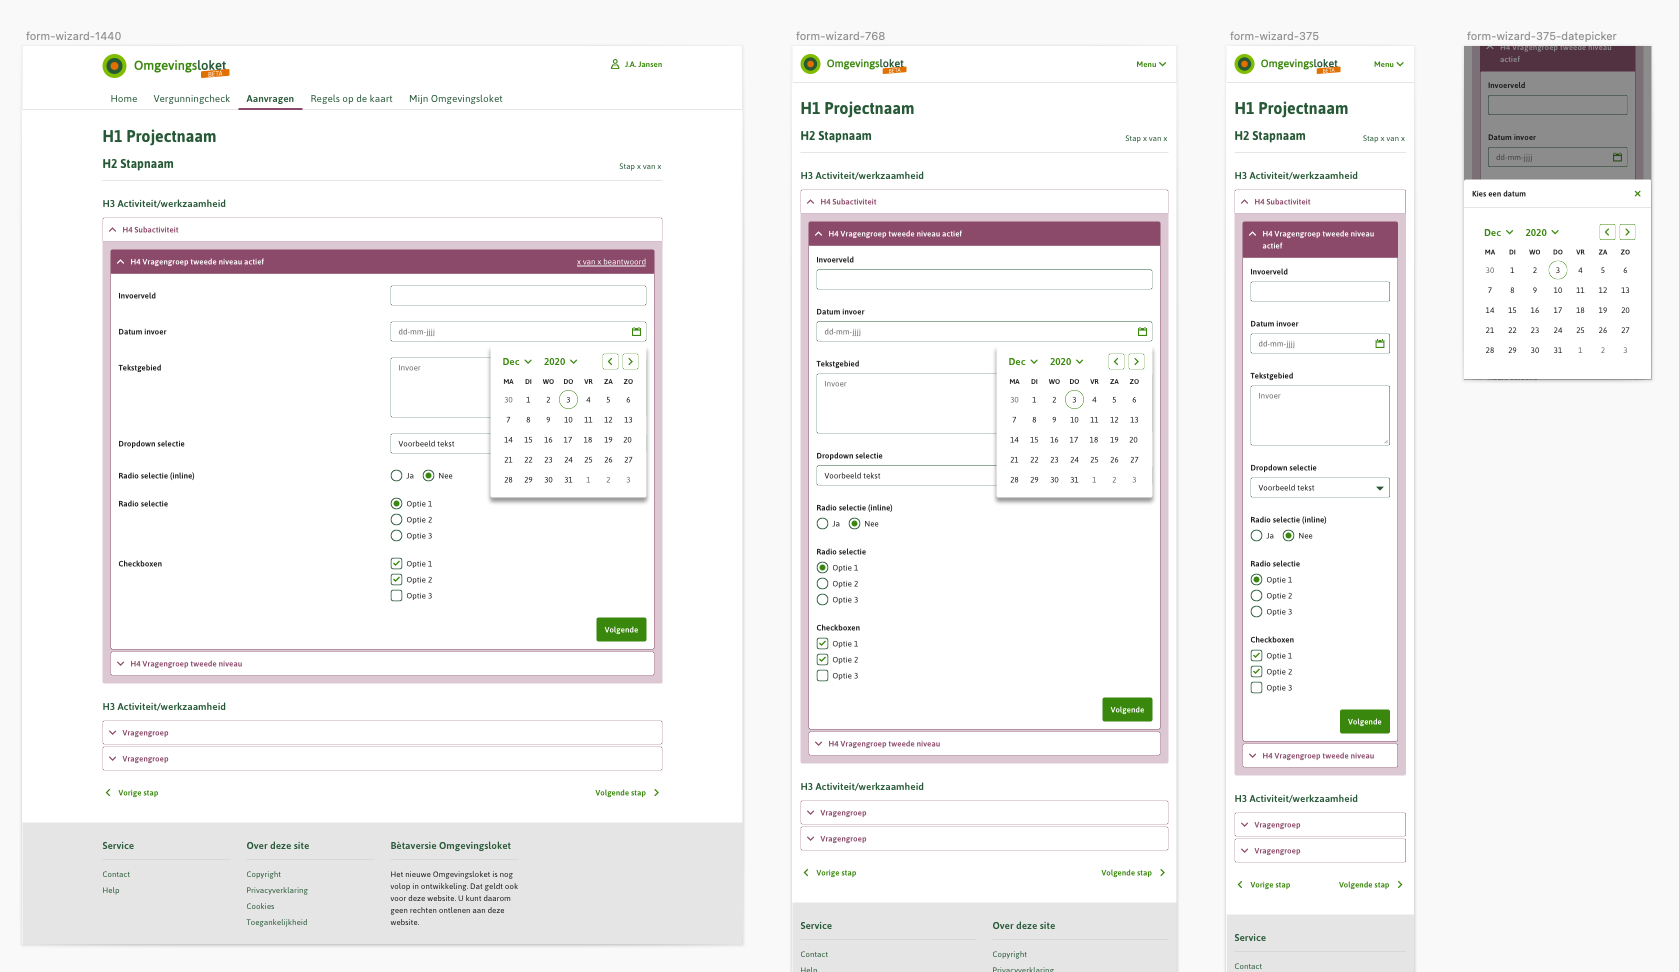
Task: Open the Menu in the 768 header
Action: point(1150,64)
